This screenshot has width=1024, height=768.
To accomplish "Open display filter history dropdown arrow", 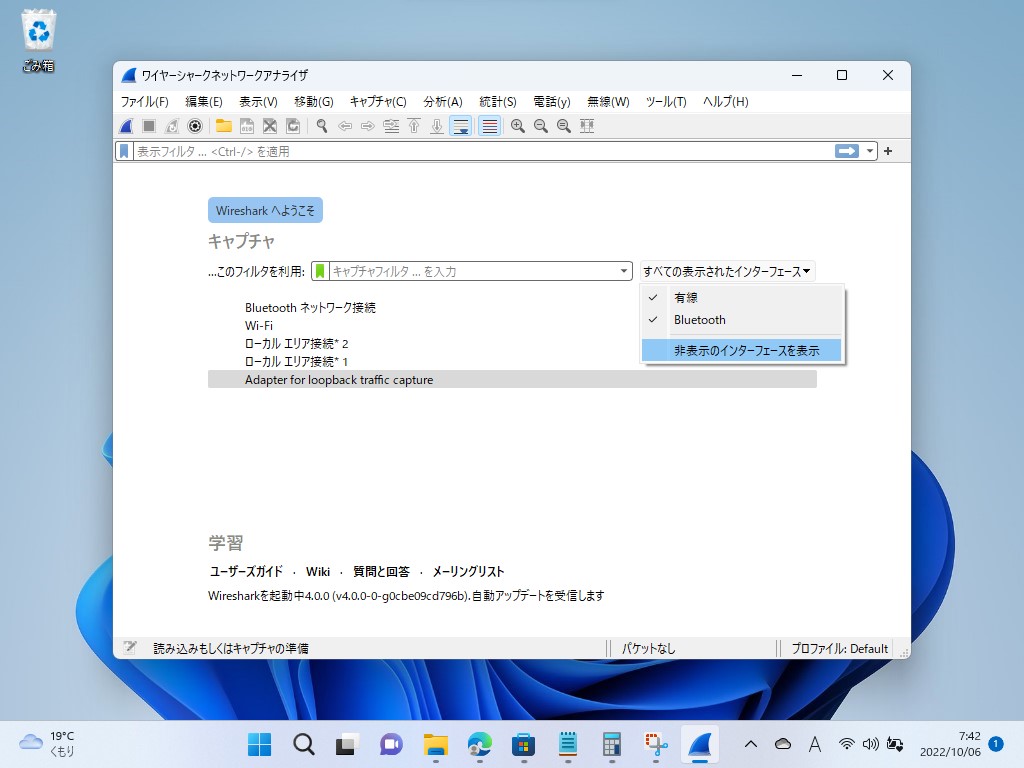I will [870, 152].
